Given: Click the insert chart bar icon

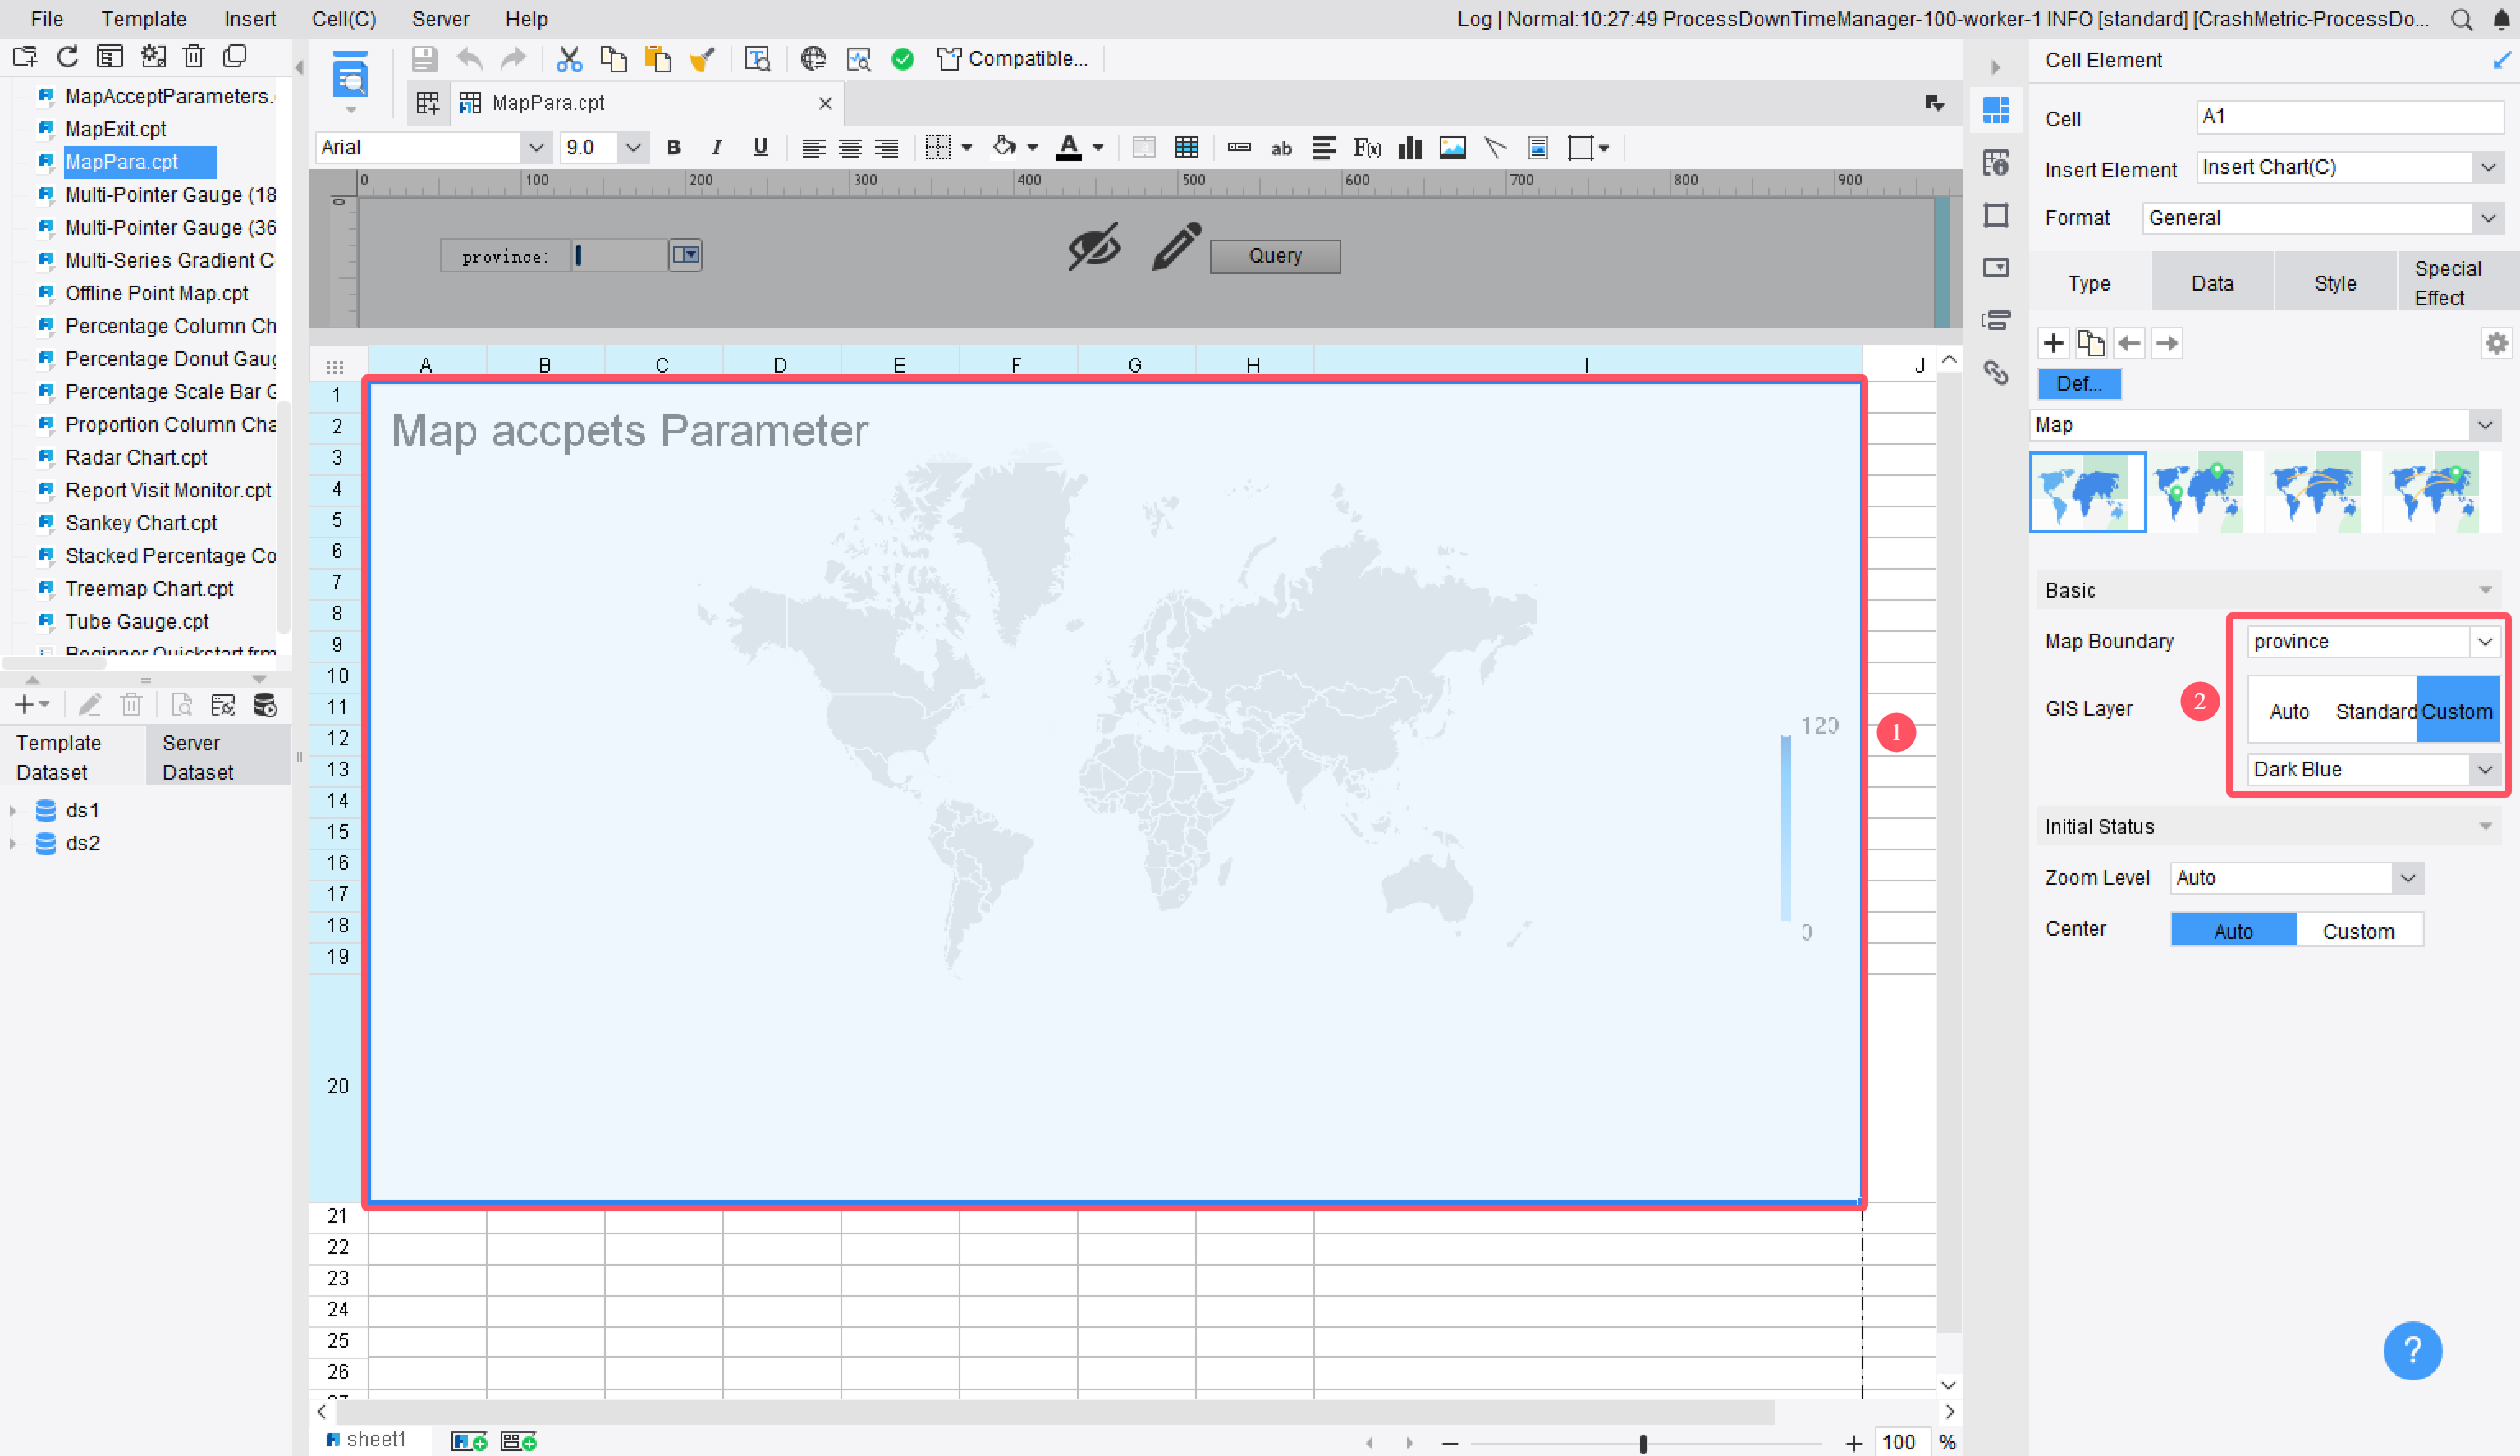Looking at the screenshot, I should coord(1410,148).
